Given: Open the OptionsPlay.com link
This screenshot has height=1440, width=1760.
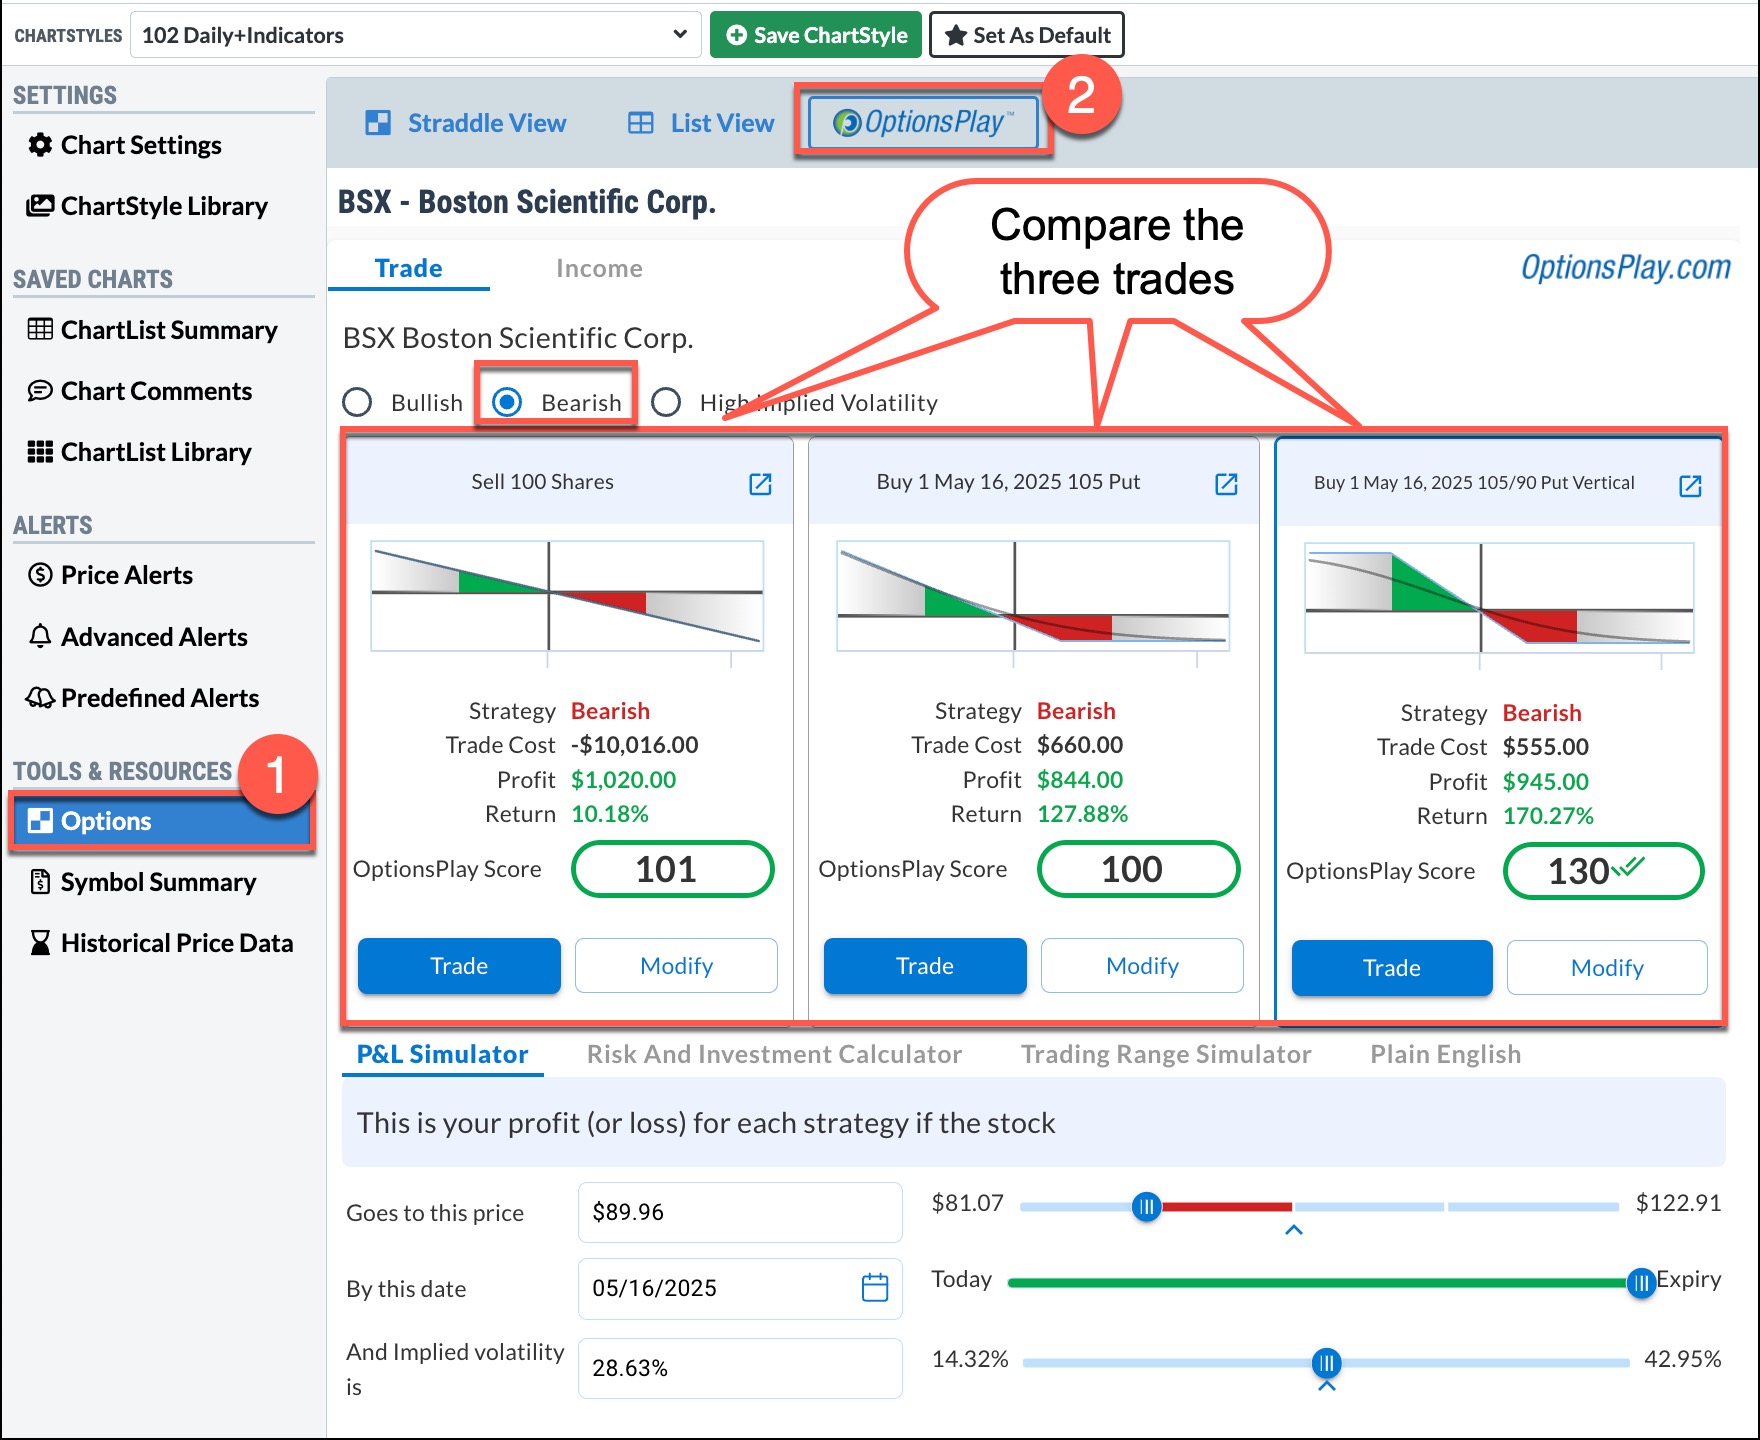Looking at the screenshot, I should point(1626,267).
